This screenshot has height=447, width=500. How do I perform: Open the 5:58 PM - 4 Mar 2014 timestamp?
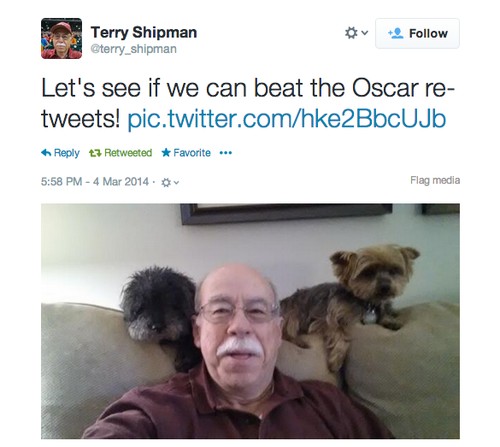point(95,182)
